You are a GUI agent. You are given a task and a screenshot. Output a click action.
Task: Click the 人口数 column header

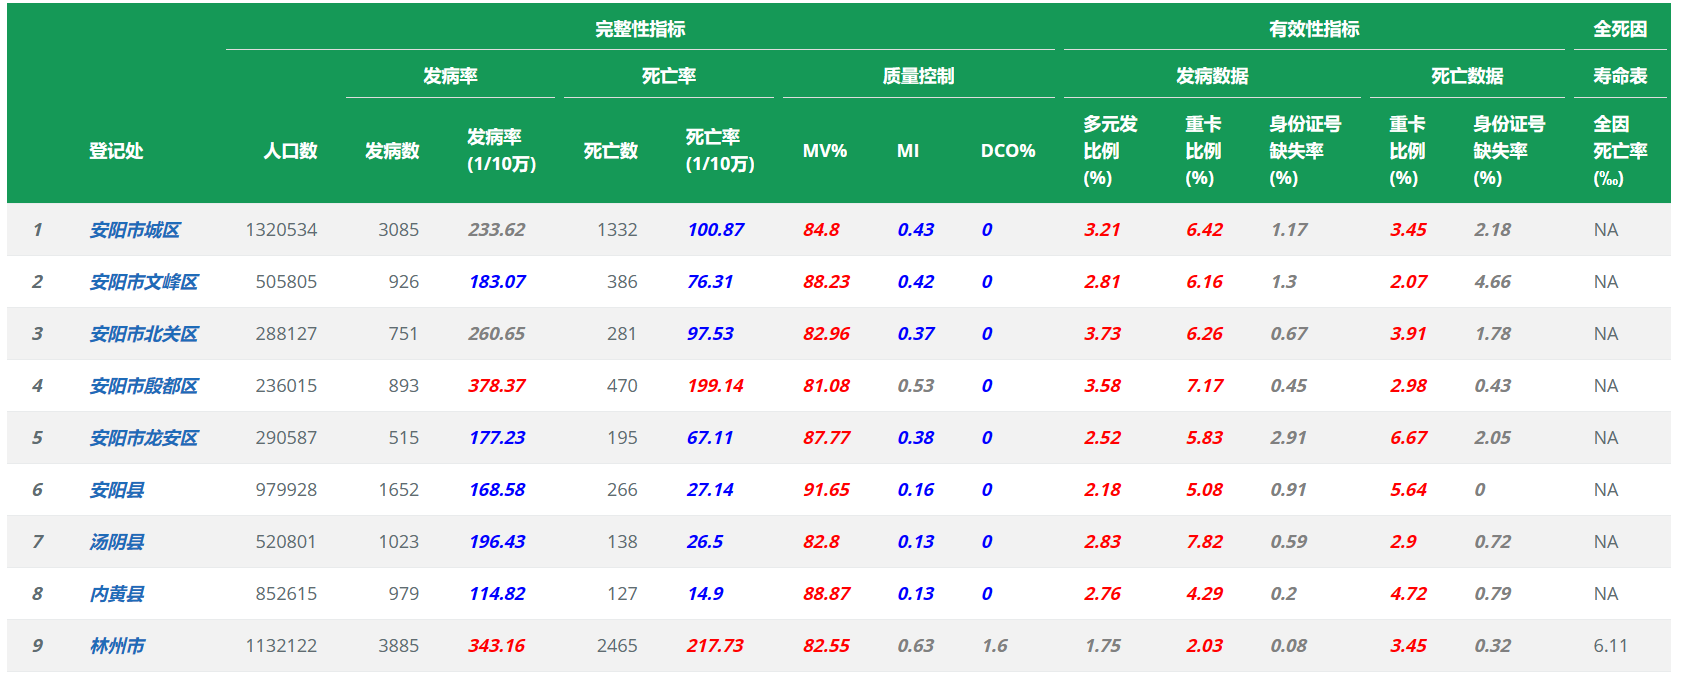tap(290, 151)
